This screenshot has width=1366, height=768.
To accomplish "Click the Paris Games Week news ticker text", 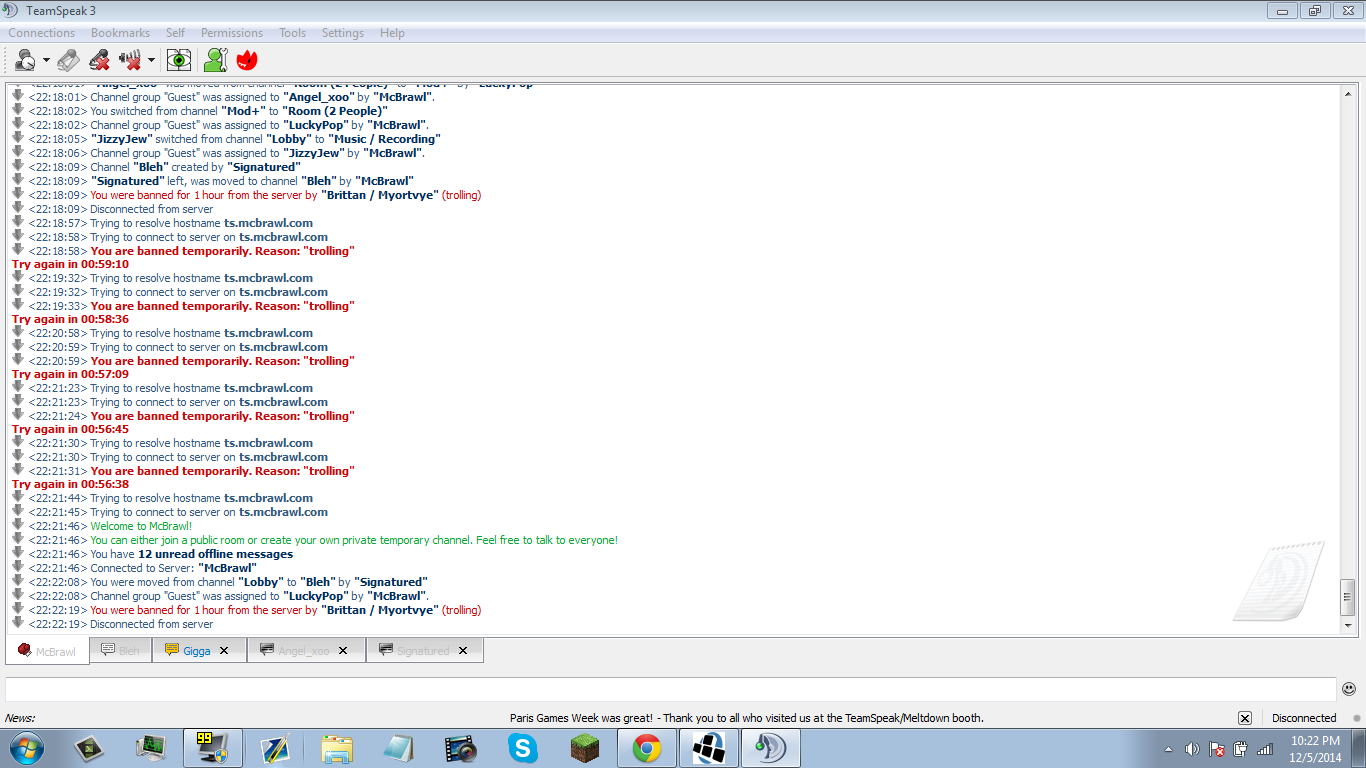I will [x=747, y=718].
